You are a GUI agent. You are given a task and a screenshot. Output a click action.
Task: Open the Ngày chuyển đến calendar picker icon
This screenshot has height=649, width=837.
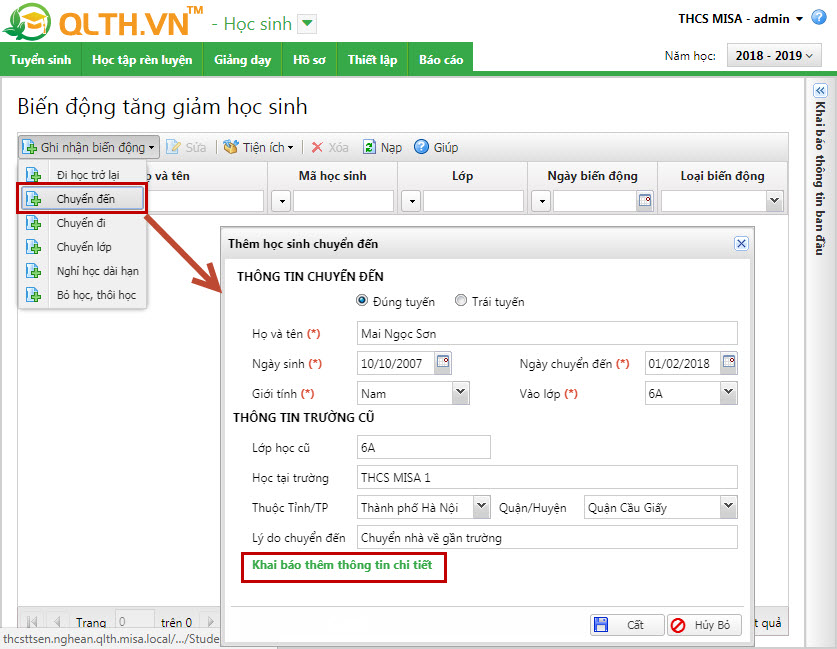(x=729, y=362)
